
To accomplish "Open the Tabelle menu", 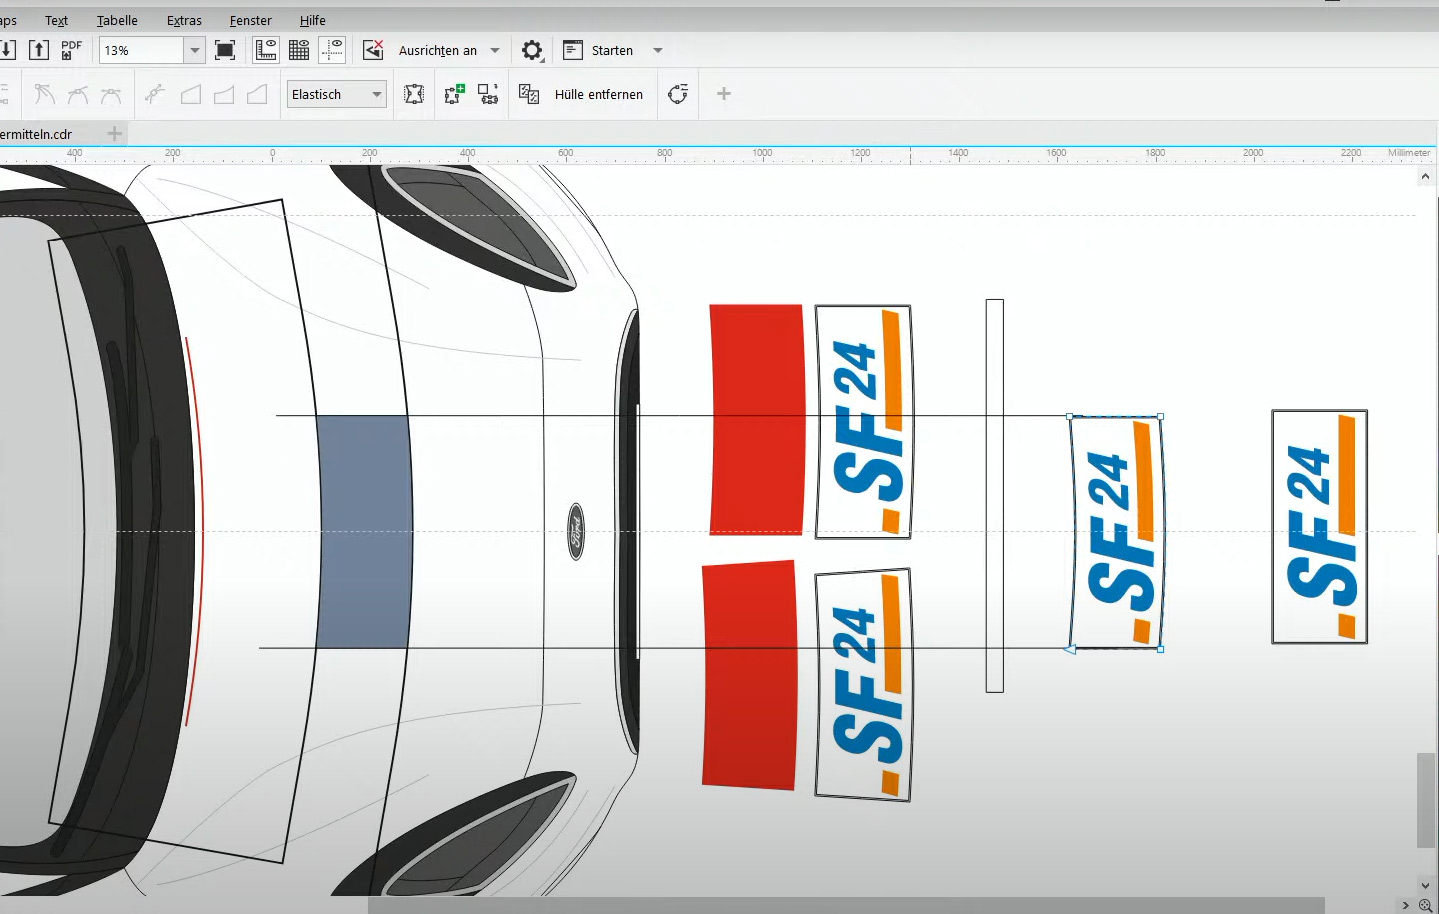I will pos(117,20).
